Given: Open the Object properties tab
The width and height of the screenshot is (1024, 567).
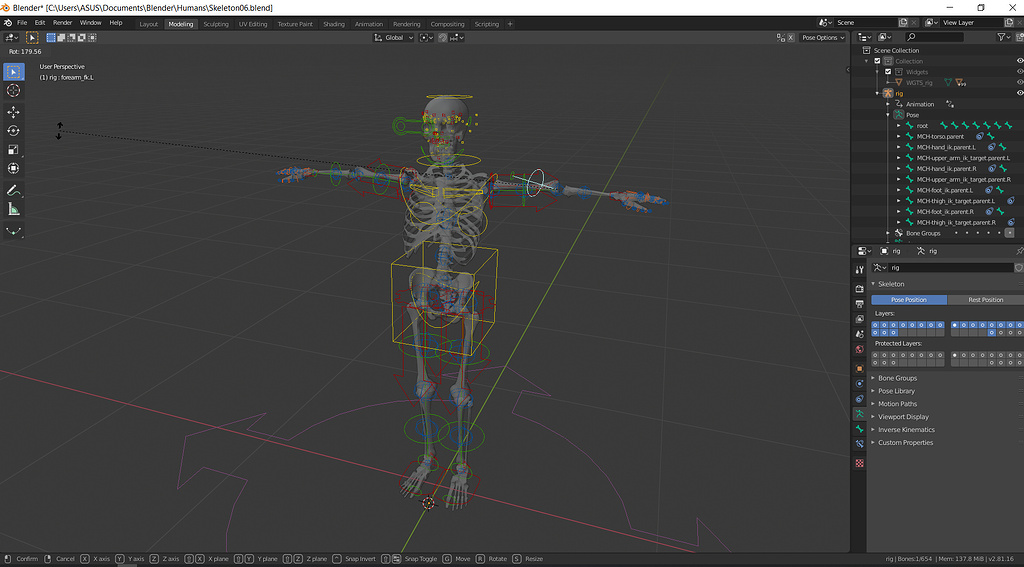Looking at the screenshot, I should click(859, 368).
